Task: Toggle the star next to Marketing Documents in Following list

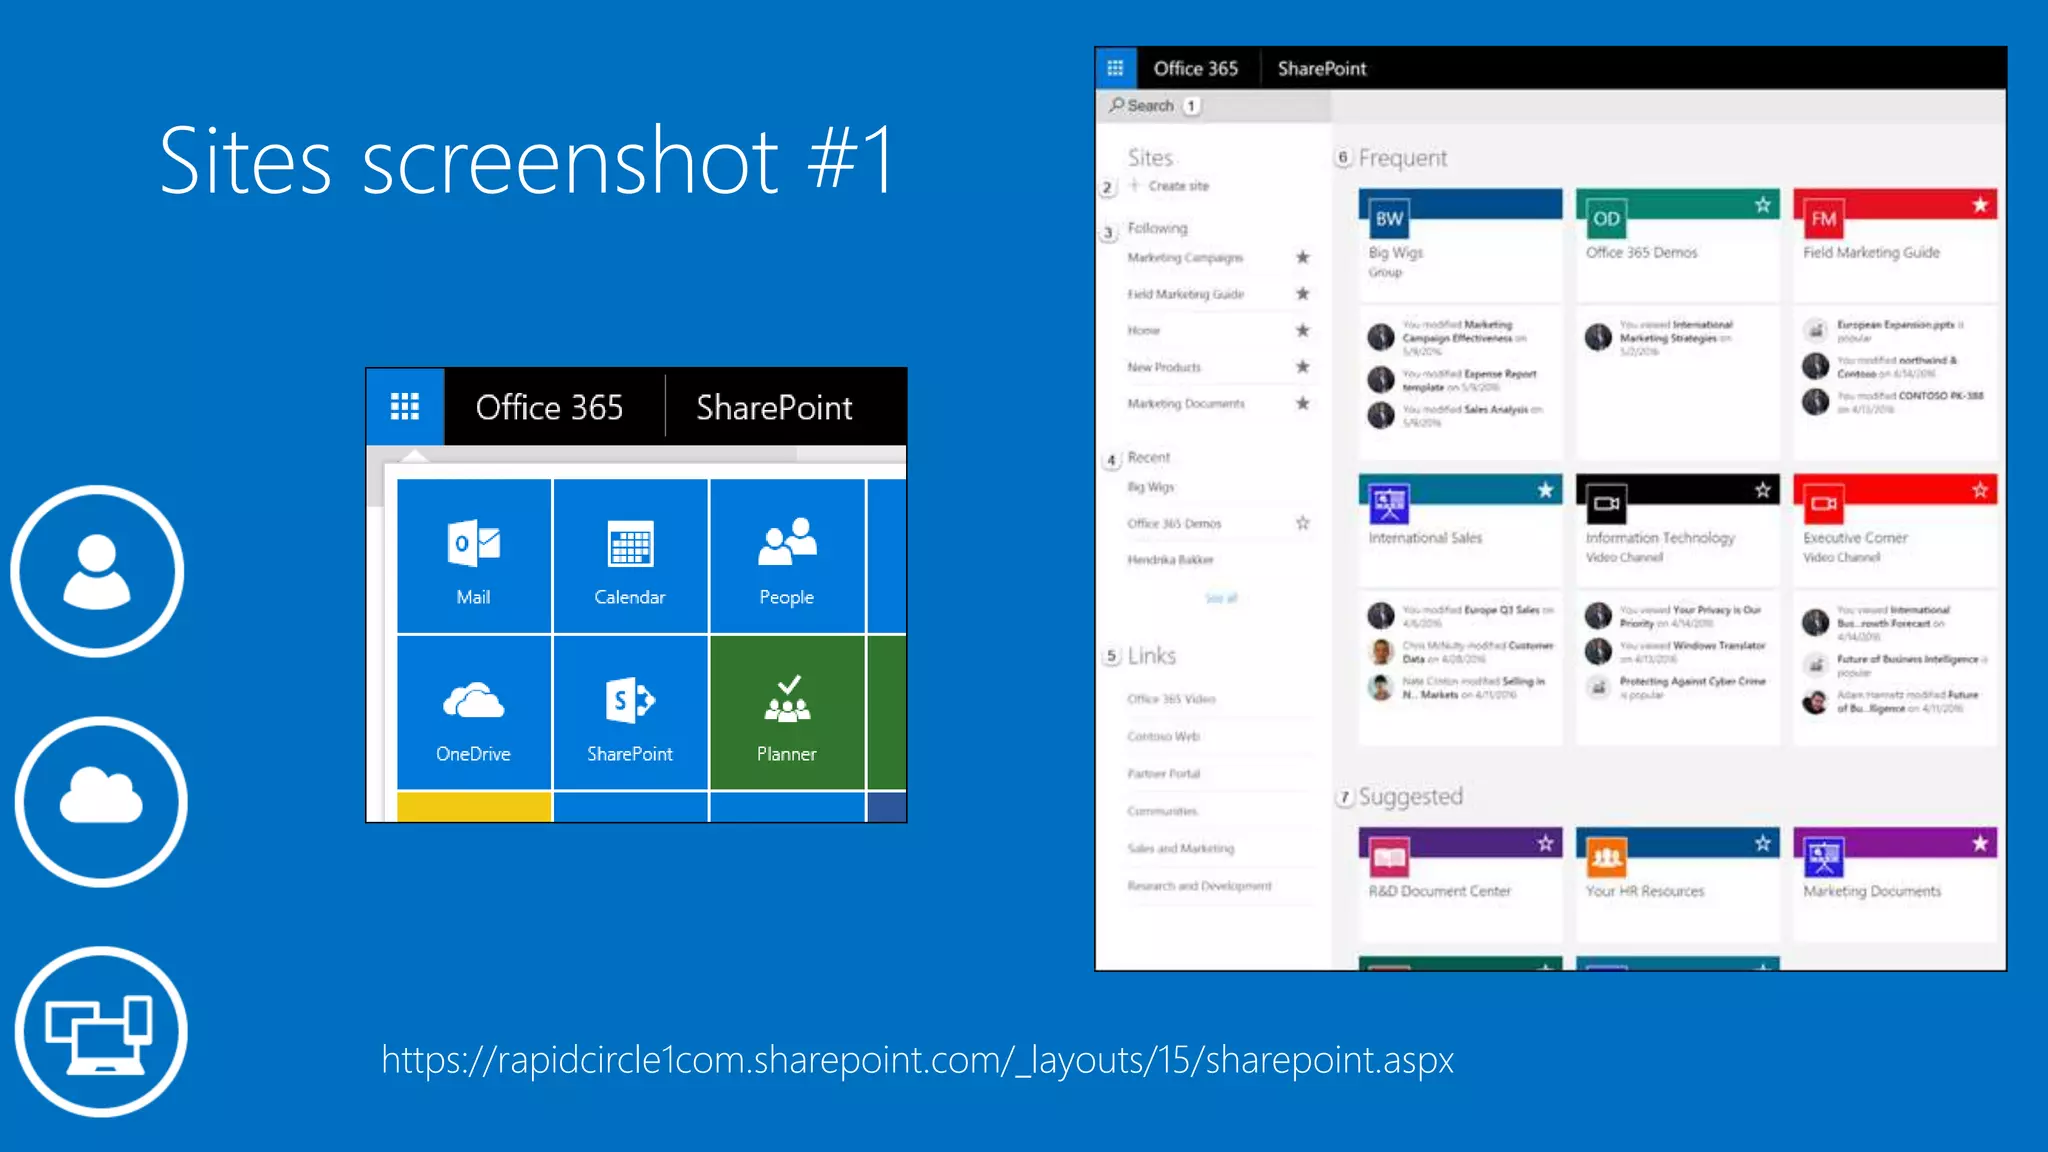Action: click(1302, 403)
